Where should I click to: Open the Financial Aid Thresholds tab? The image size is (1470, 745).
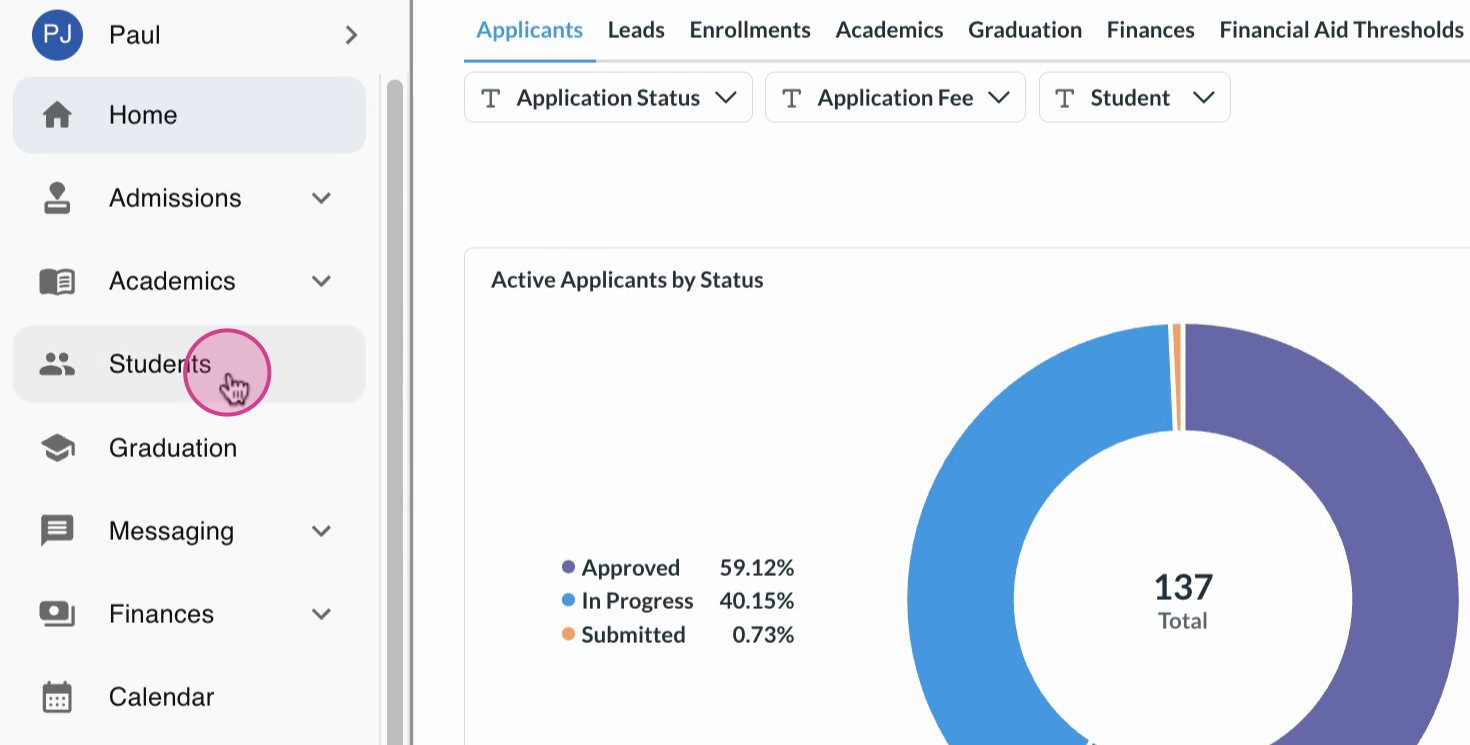coord(1341,30)
